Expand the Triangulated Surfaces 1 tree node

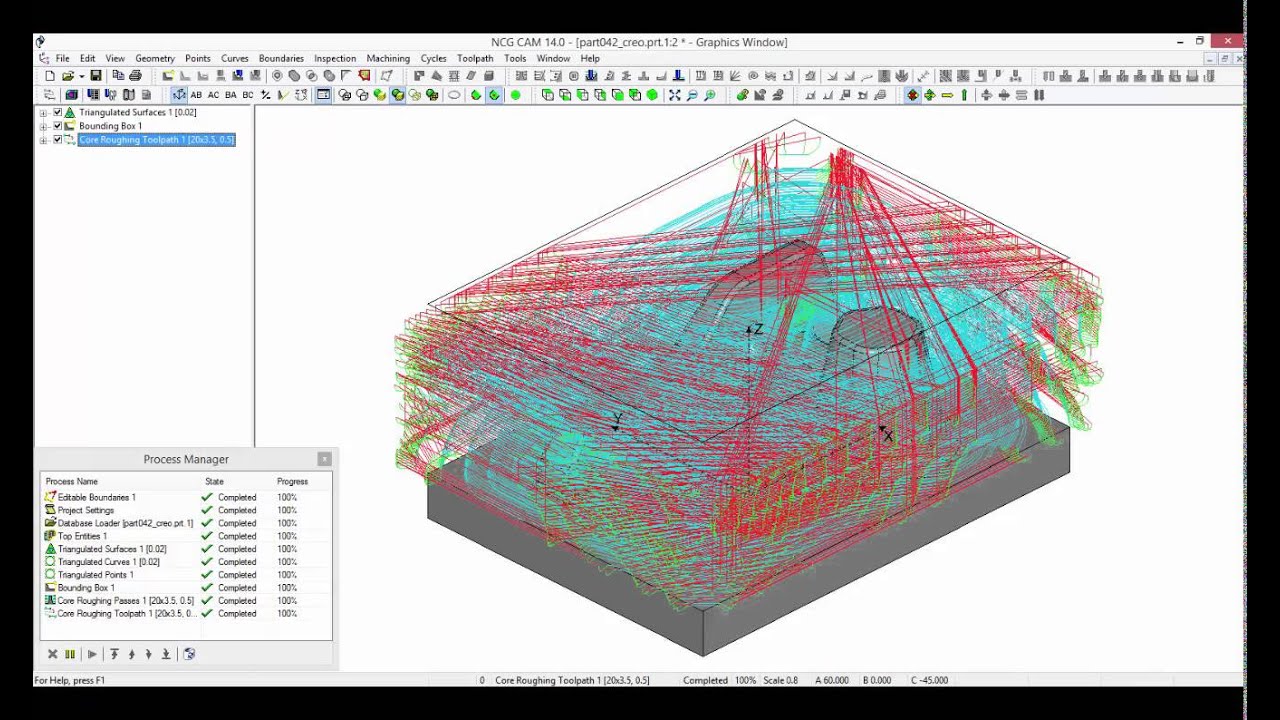pyautogui.click(x=43, y=113)
